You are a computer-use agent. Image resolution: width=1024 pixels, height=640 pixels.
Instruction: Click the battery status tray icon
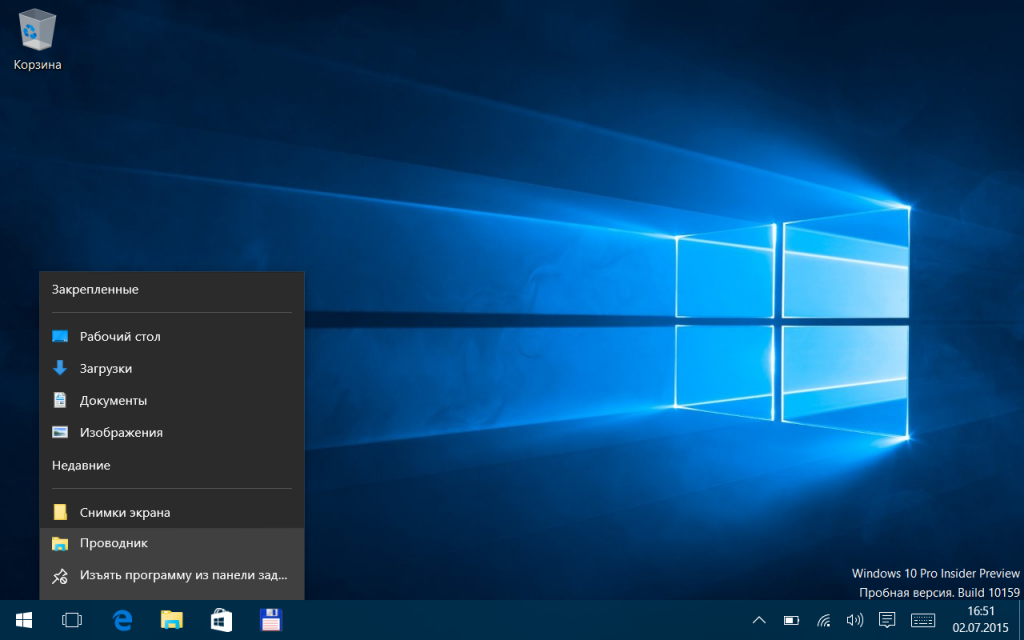tap(791, 620)
